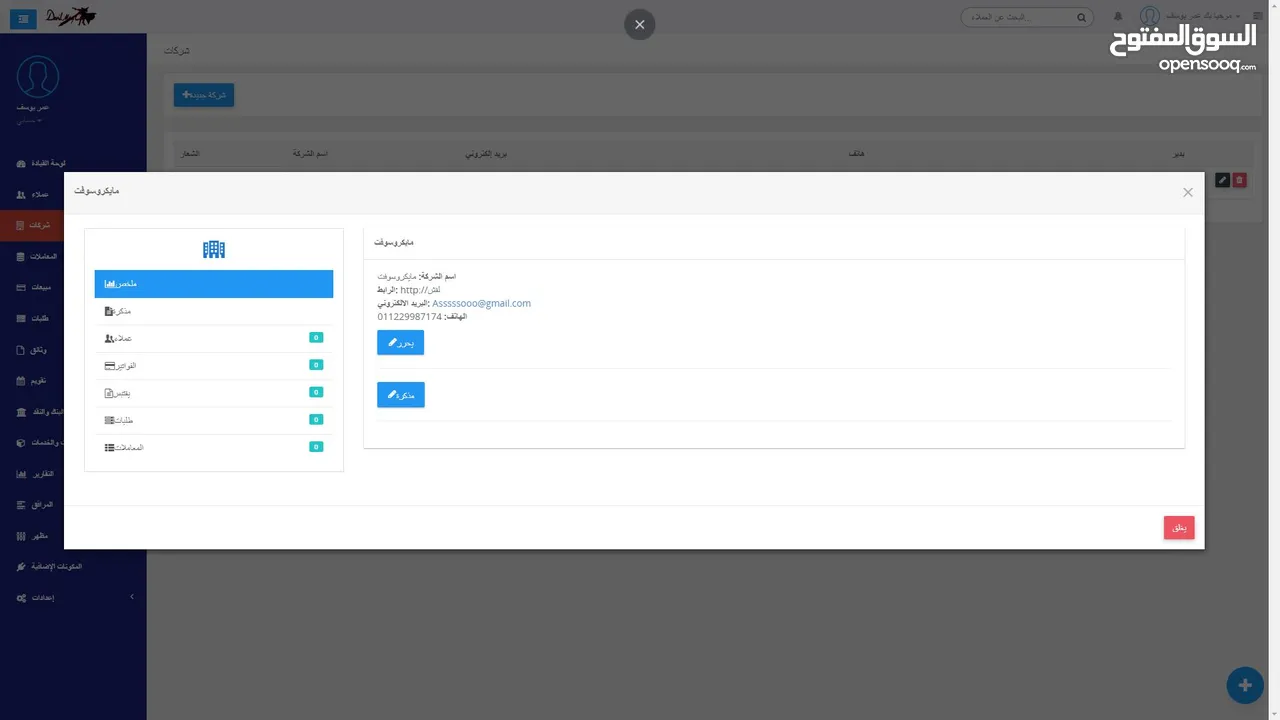This screenshot has height=720, width=1280.
Task: Open the user name dropdown in top bar
Action: click(1202, 17)
